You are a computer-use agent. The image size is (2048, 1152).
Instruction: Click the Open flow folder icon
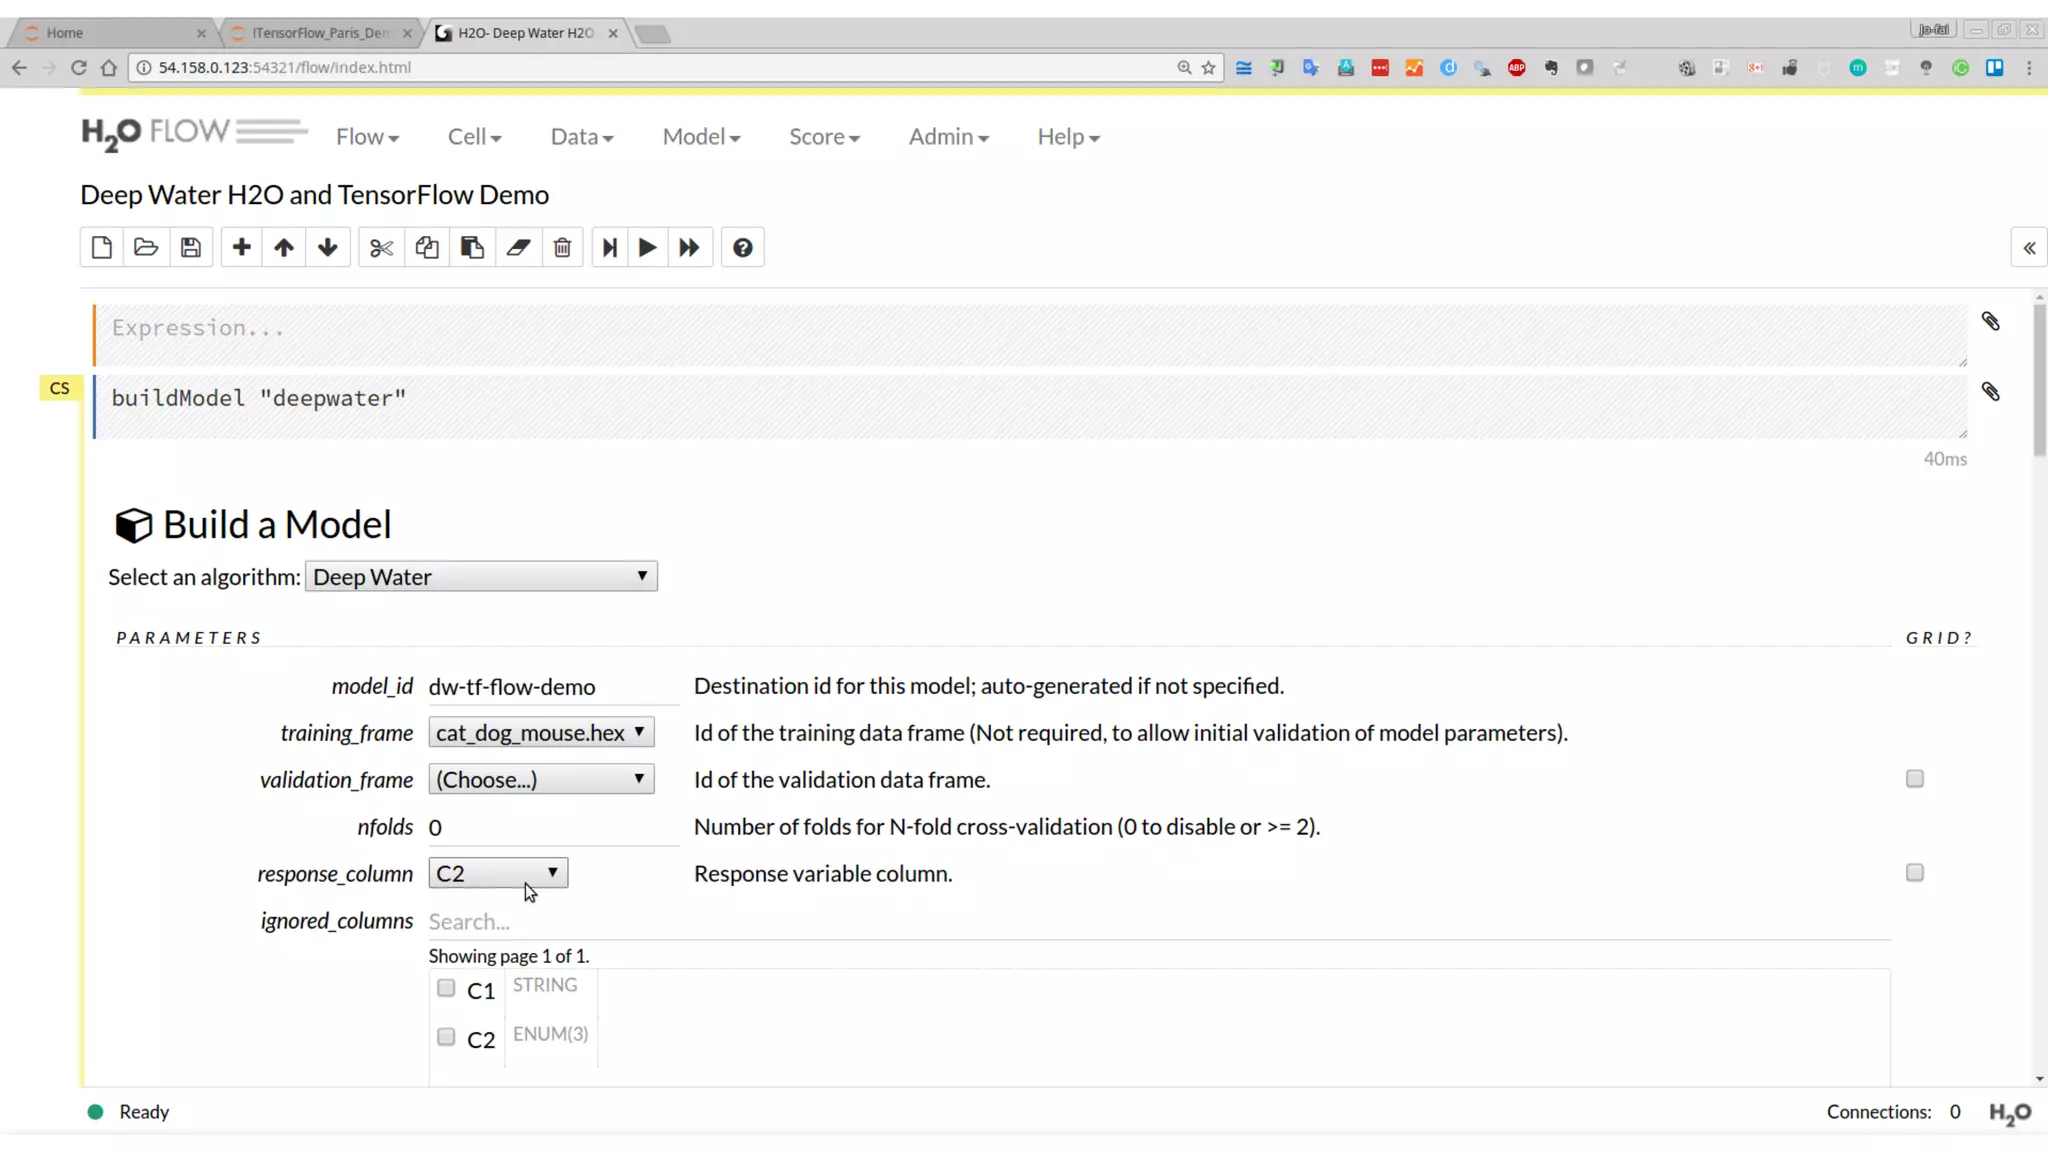pyautogui.click(x=146, y=247)
